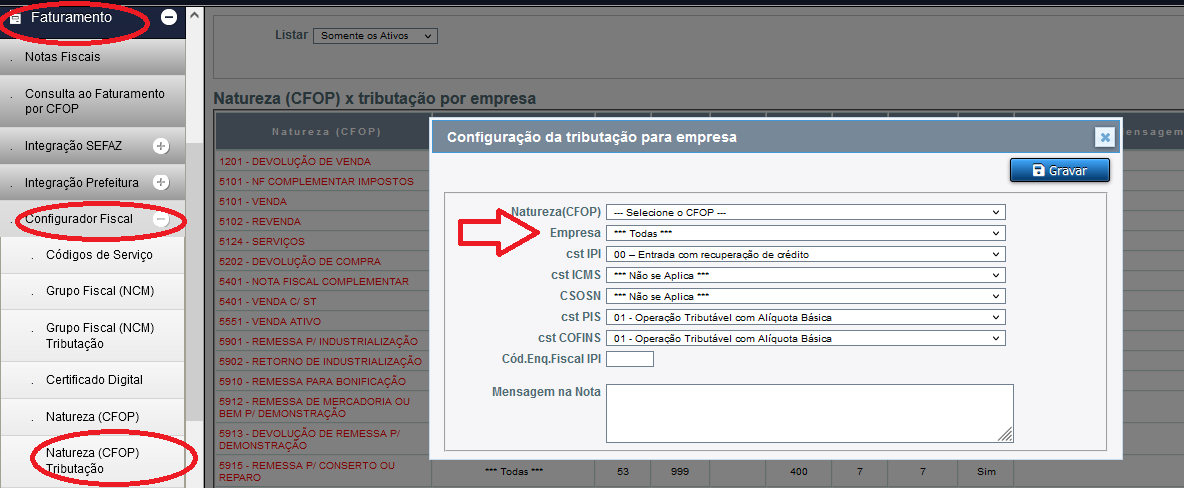This screenshot has height=488, width=1184.
Task: Open the Listar filter dropdown
Action: tap(375, 36)
